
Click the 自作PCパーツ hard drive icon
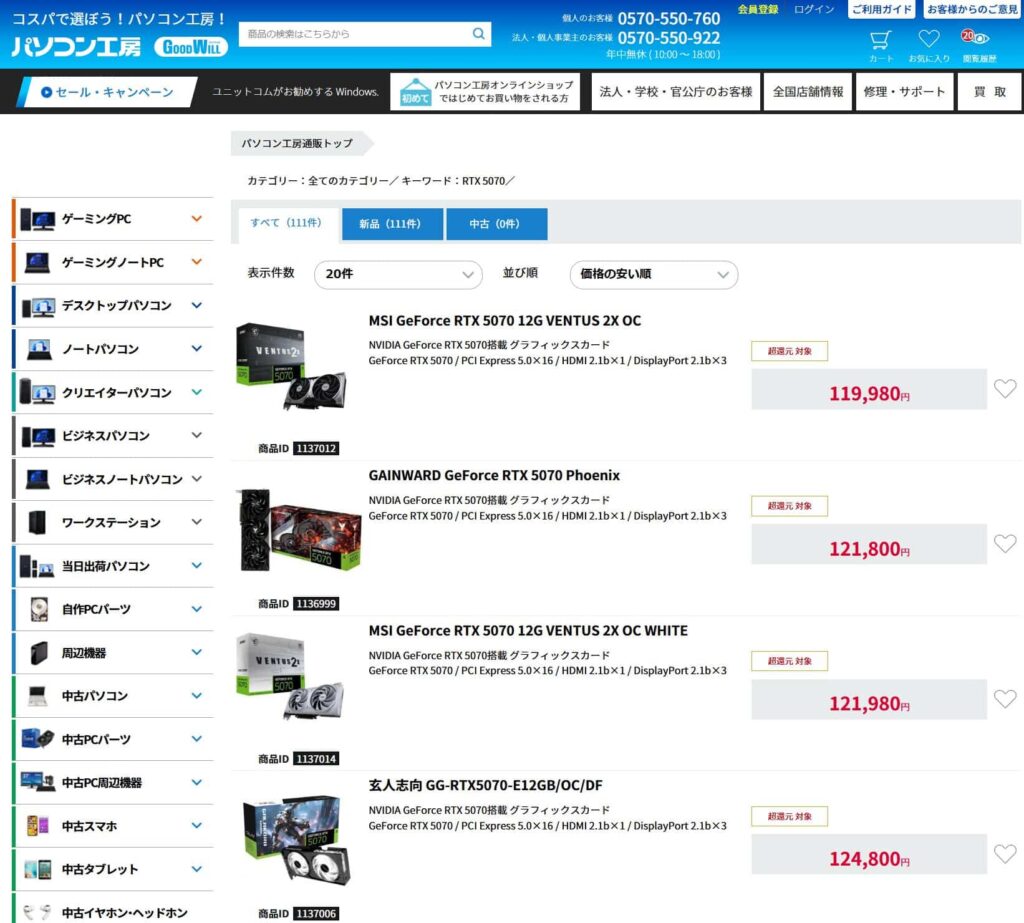39,609
